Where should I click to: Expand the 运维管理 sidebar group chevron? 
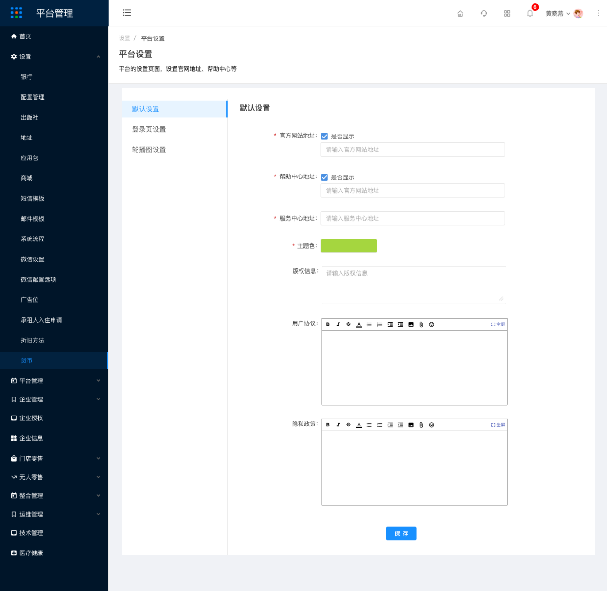point(98,514)
